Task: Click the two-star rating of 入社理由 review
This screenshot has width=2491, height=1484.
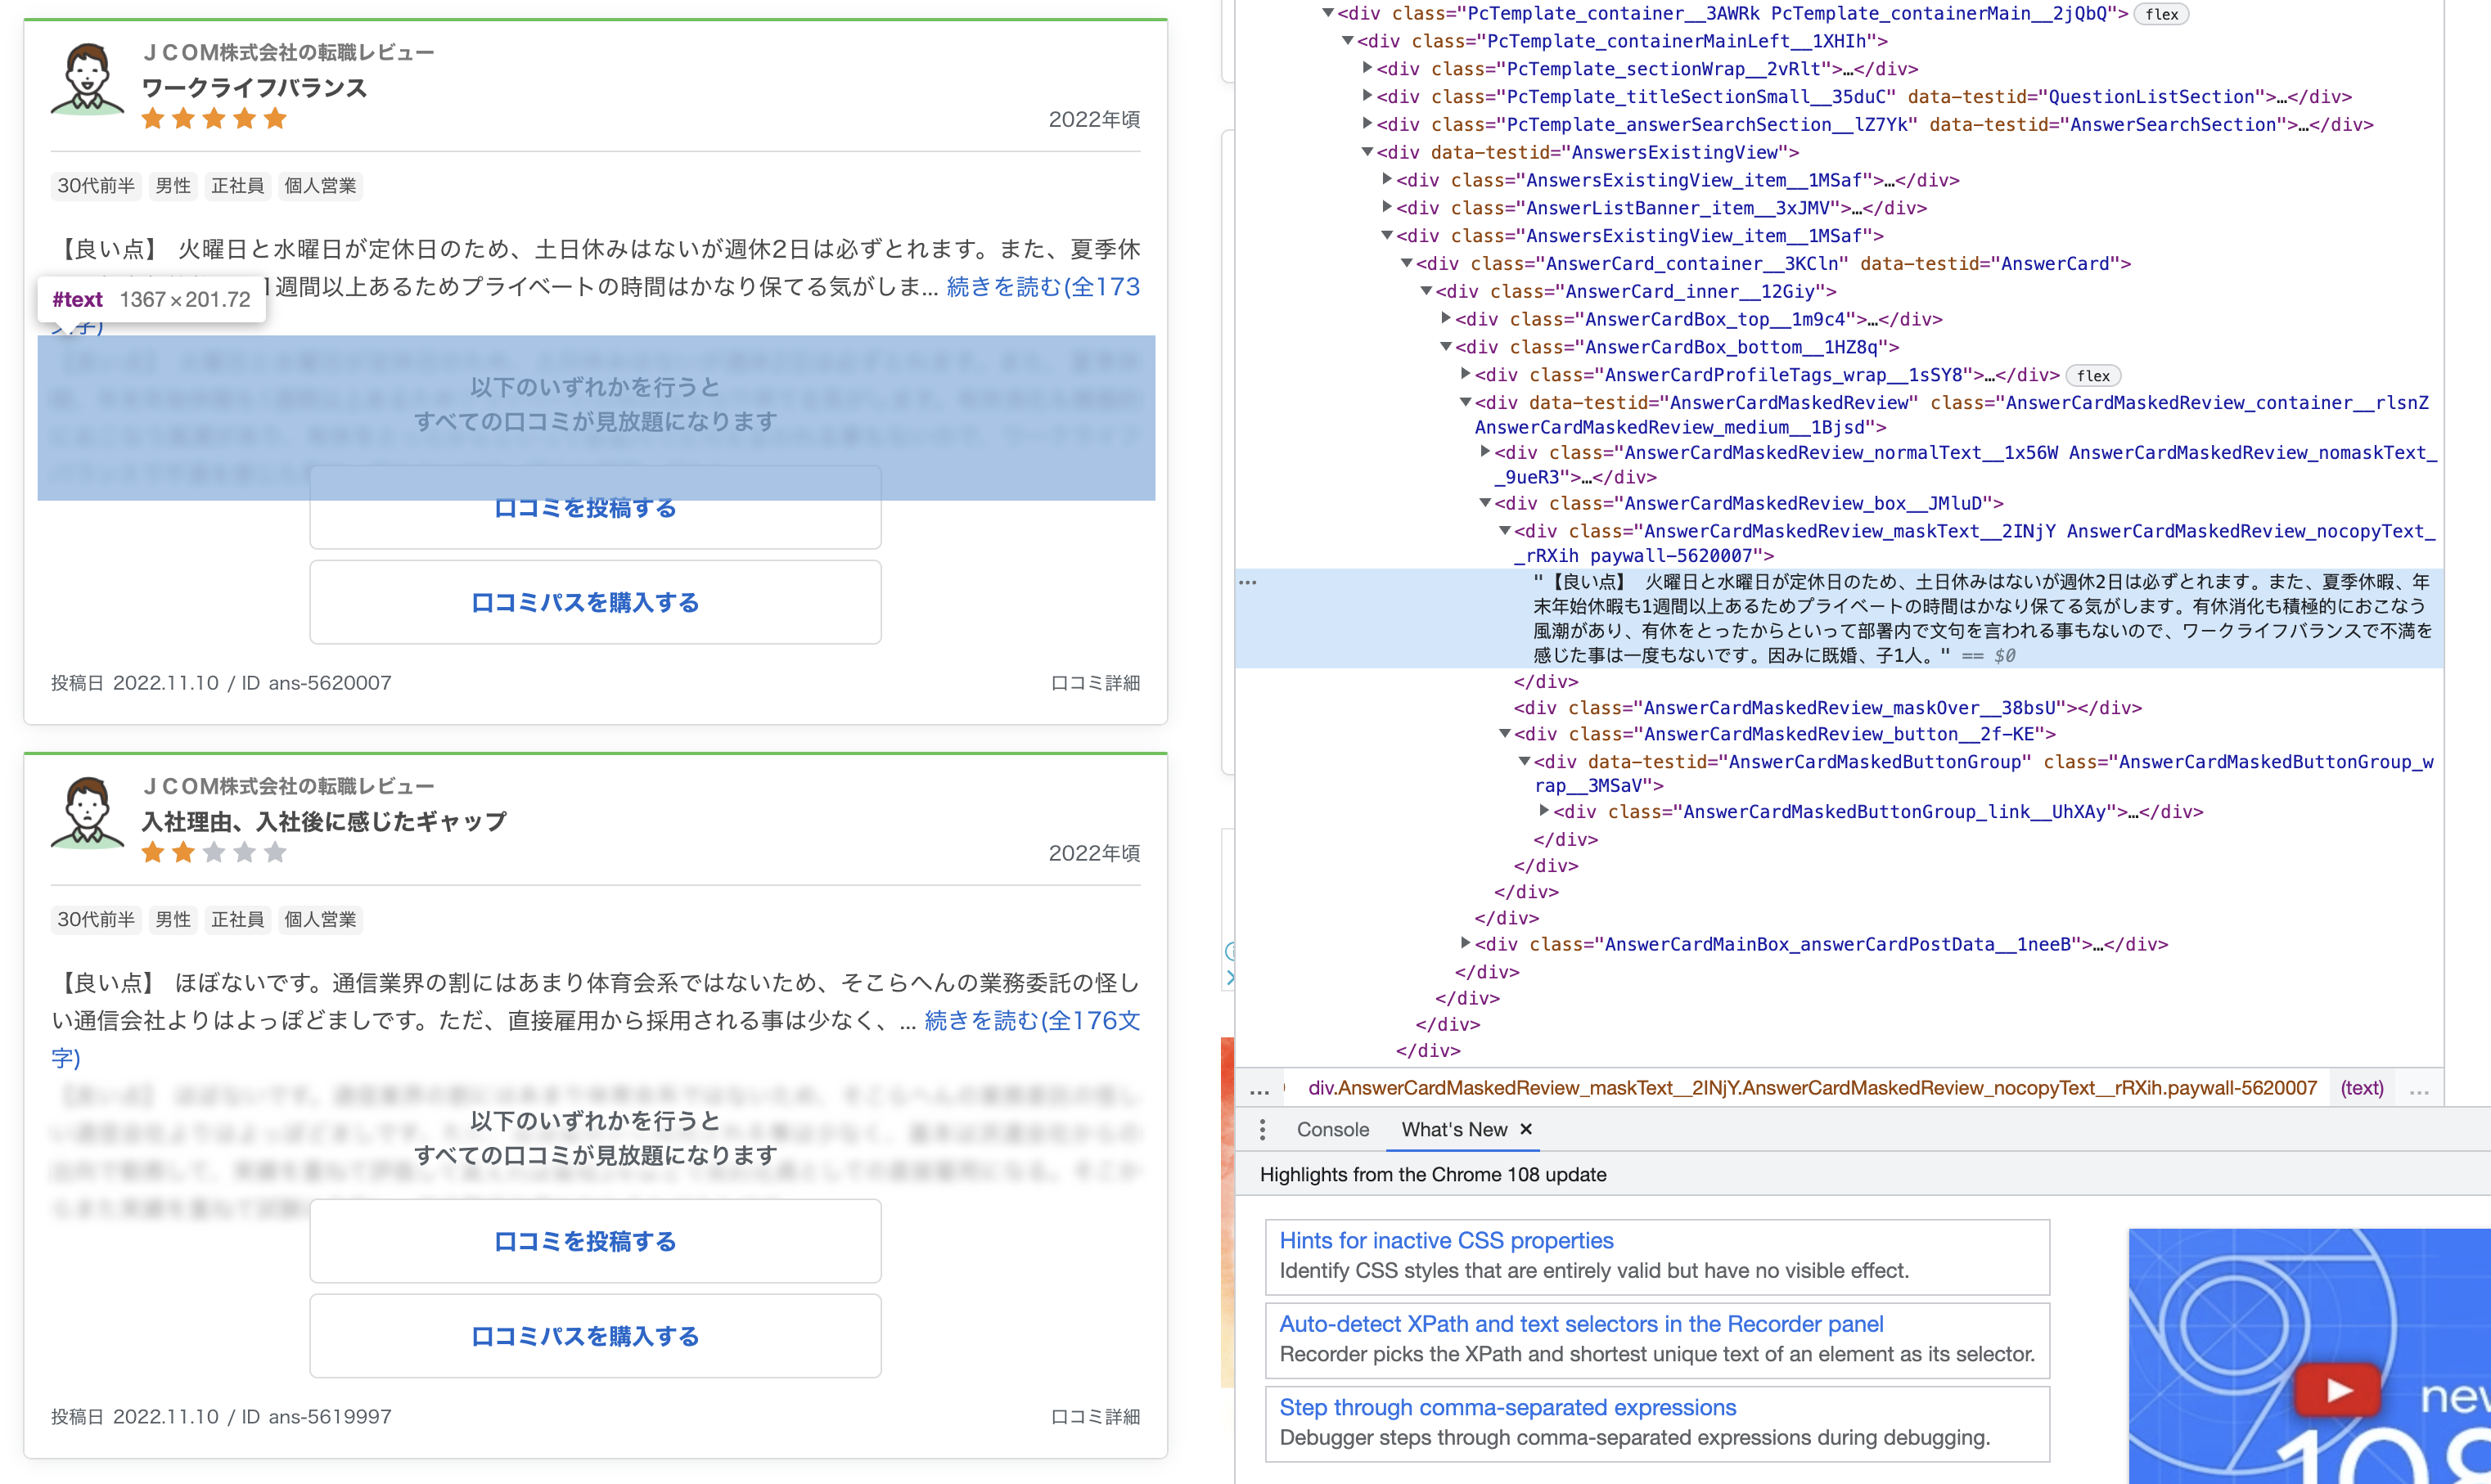Action: coord(214,853)
